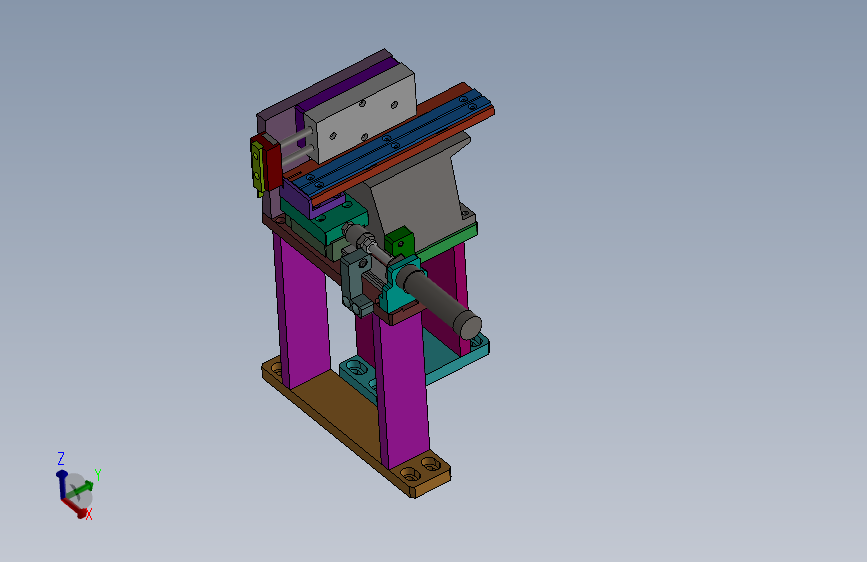Select the yellow-green end piece
The image size is (867, 562).
[257, 167]
